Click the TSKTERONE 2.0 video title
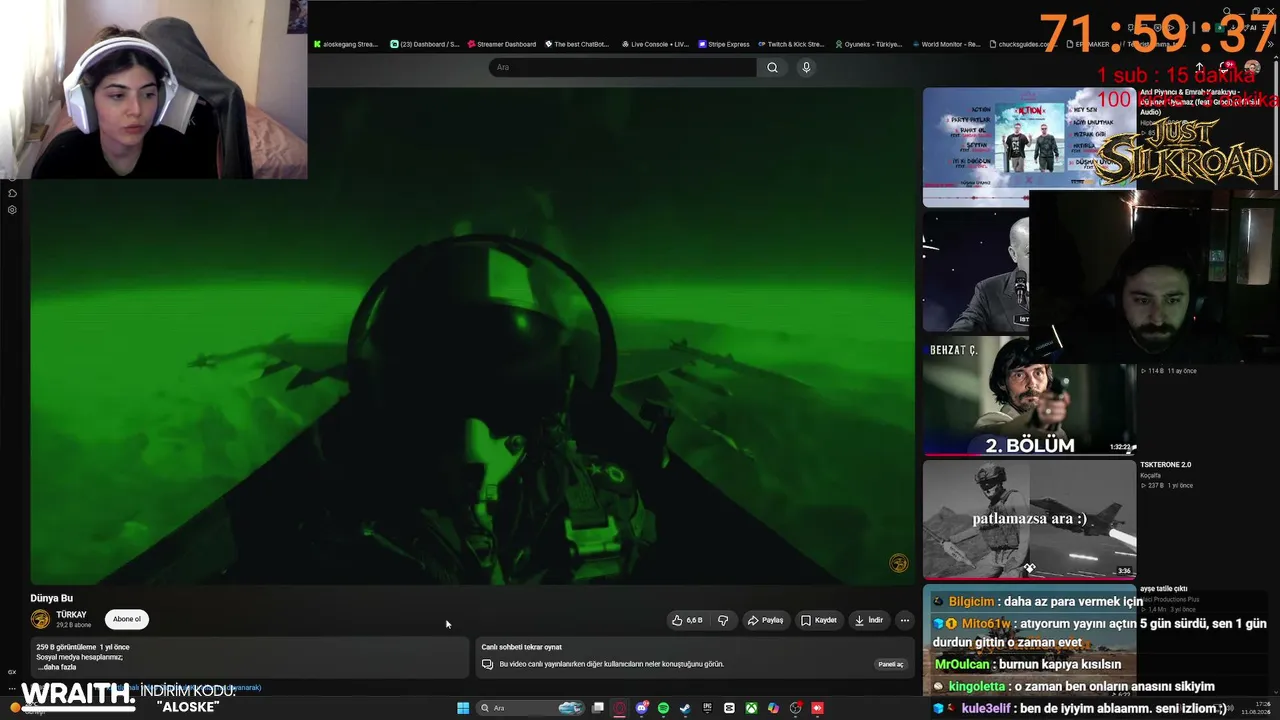This screenshot has height=720, width=1280. coord(1166,465)
